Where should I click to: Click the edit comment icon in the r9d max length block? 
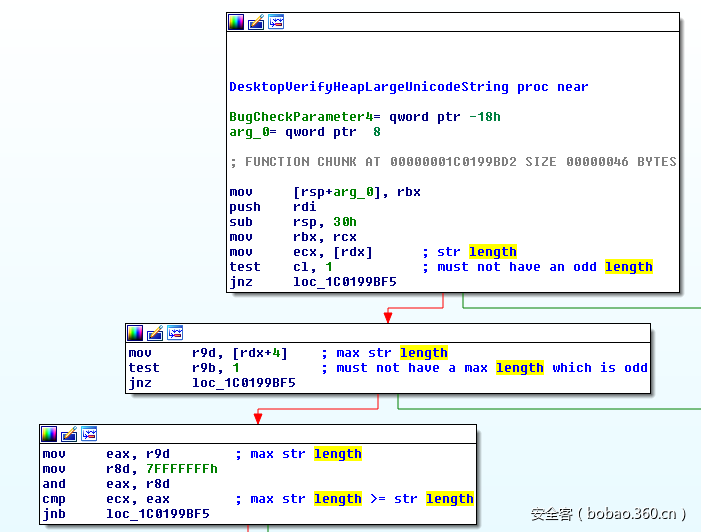point(155,333)
